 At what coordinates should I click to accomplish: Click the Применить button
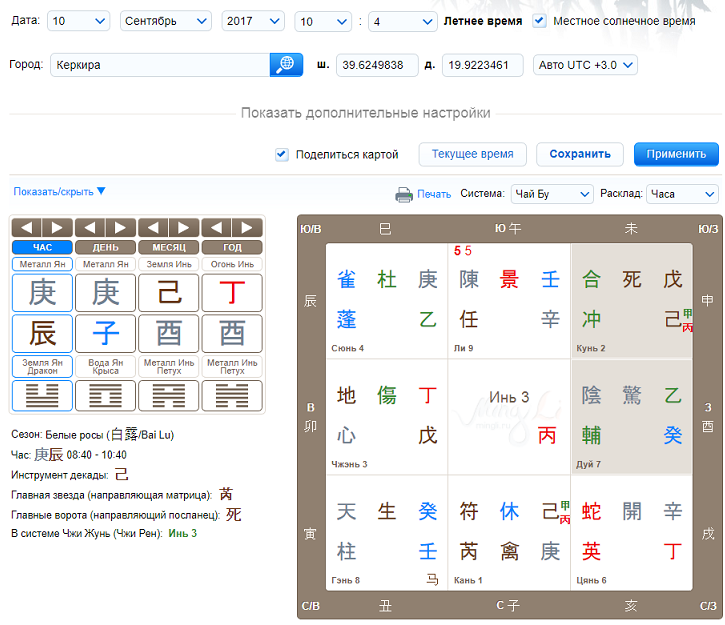tap(676, 154)
